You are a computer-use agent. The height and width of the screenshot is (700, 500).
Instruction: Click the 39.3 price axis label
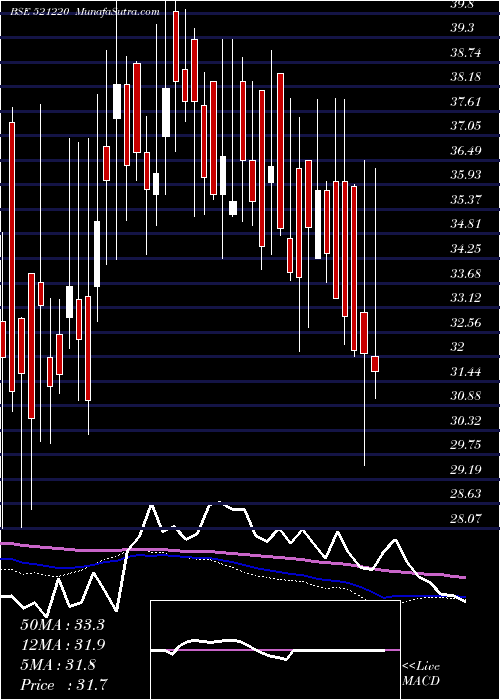[462, 28]
